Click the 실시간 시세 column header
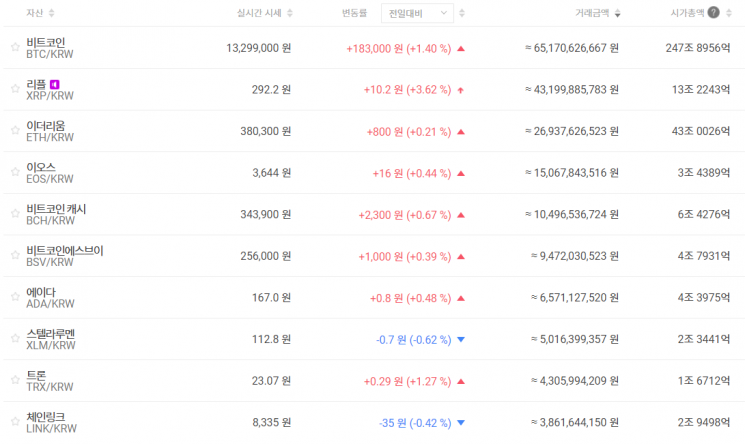Viewport: 745px width, 444px height. point(259,13)
